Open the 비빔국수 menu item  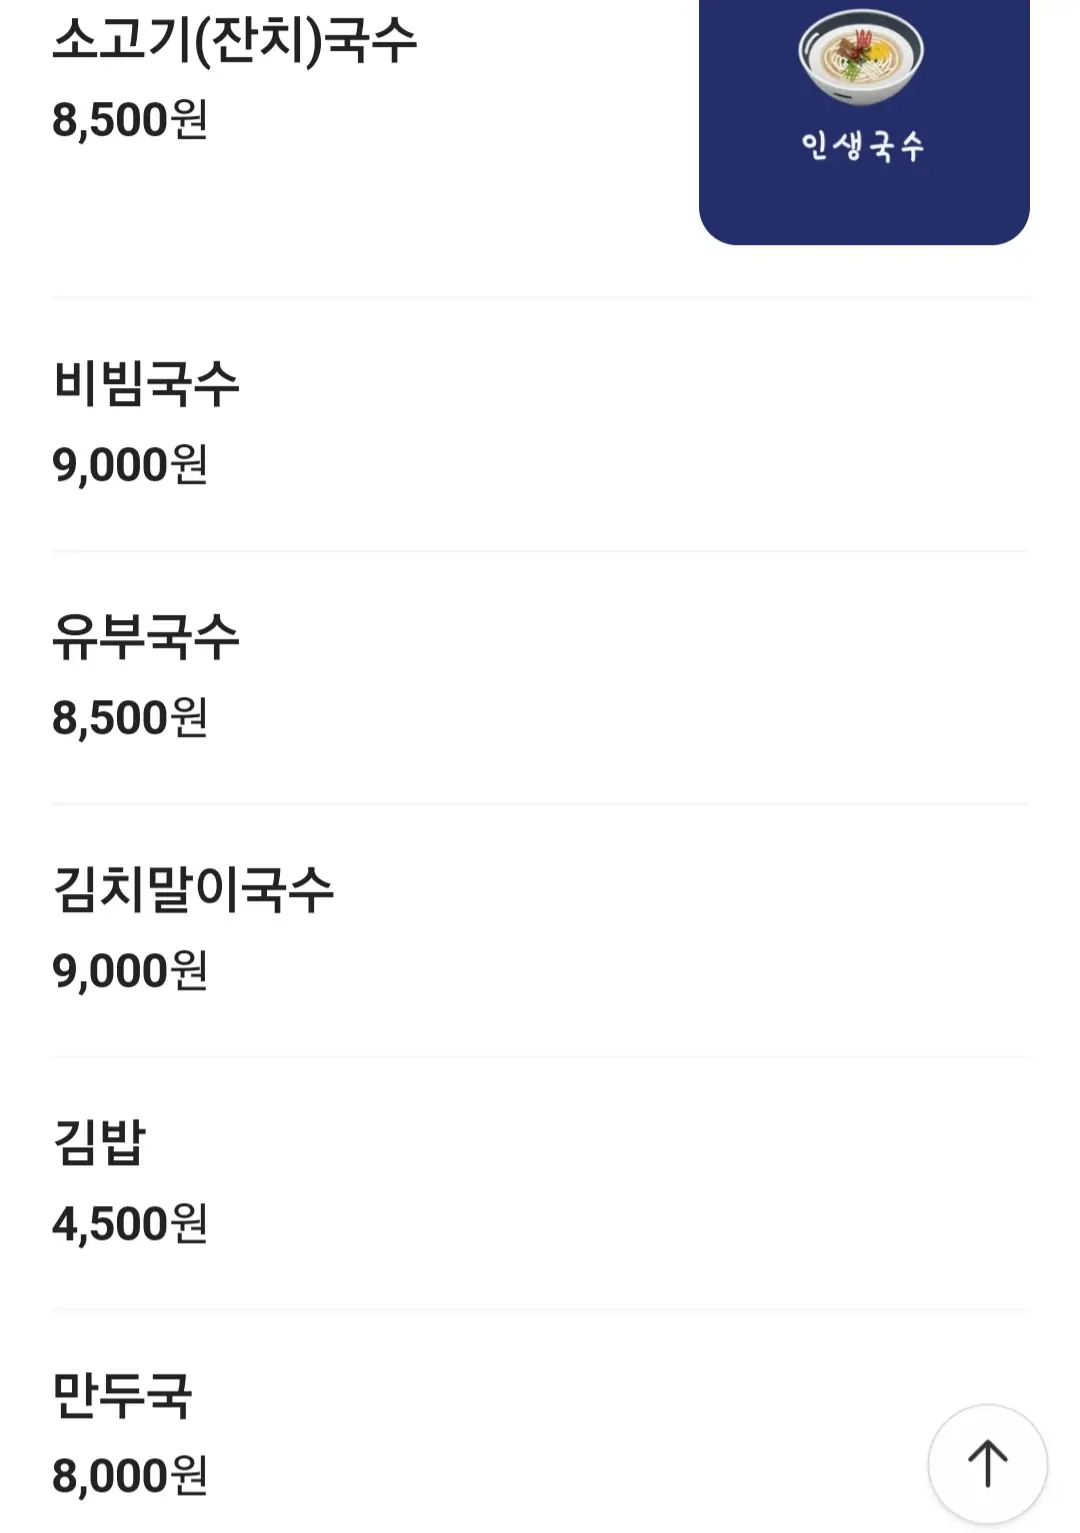pyautogui.click(x=146, y=384)
